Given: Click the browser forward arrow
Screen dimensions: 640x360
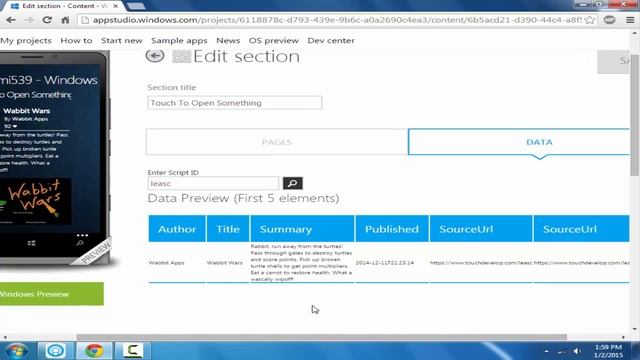Looking at the screenshot, I should click(x=29, y=20).
